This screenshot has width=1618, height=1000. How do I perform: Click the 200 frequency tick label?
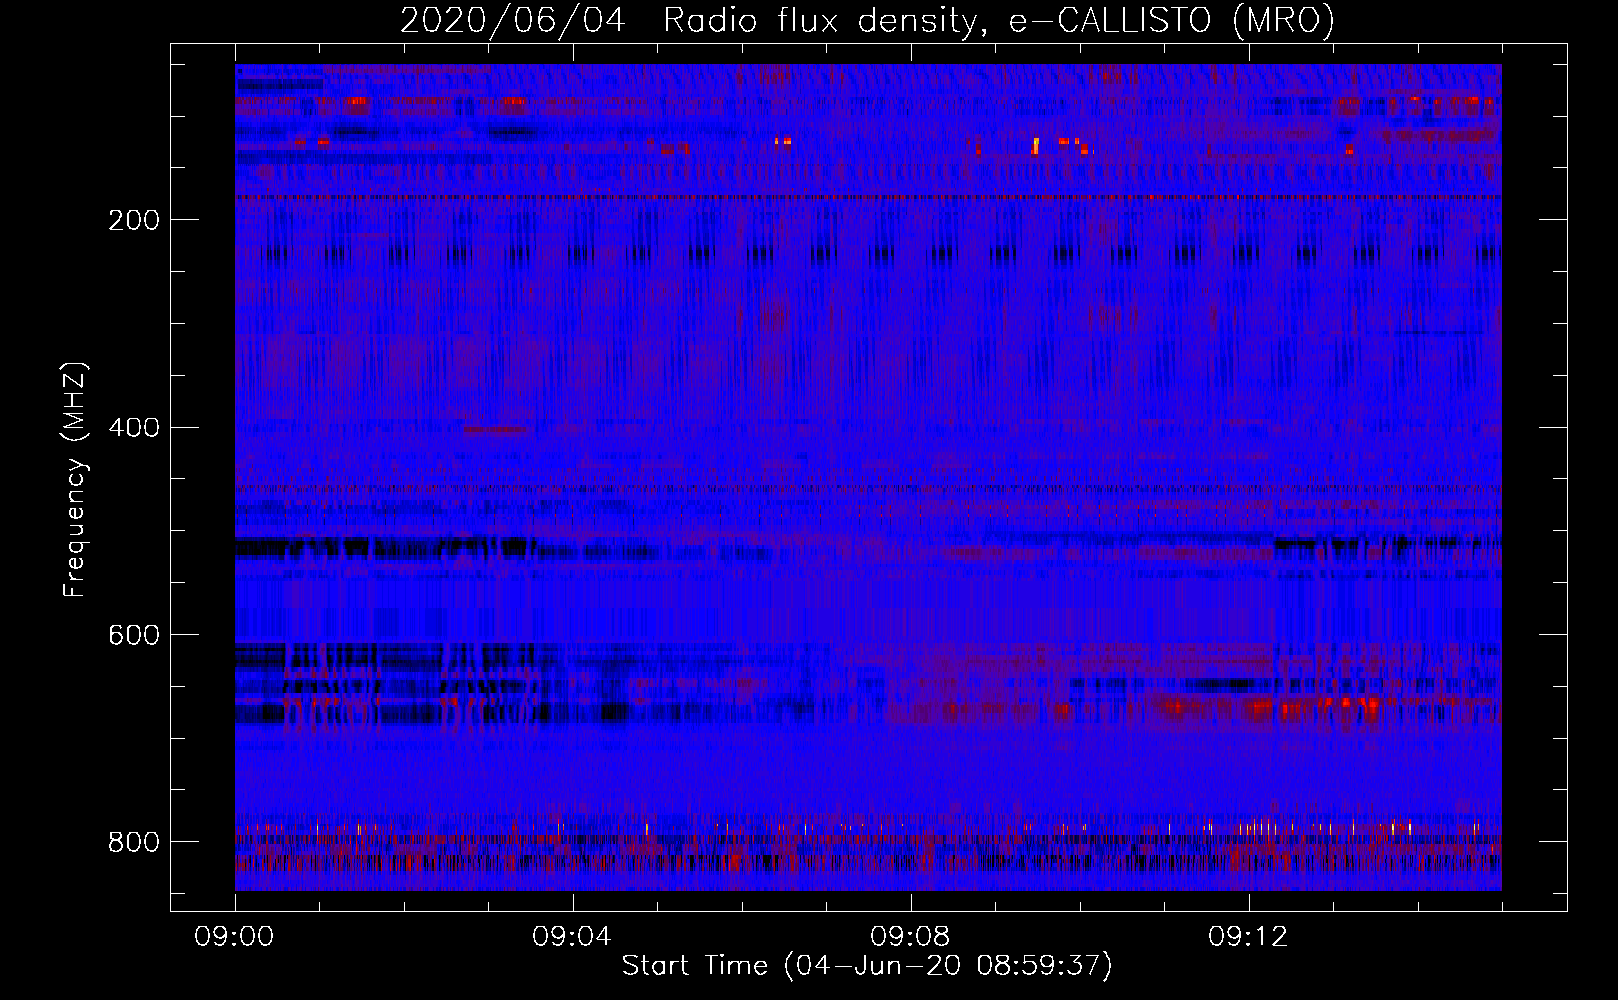(134, 220)
